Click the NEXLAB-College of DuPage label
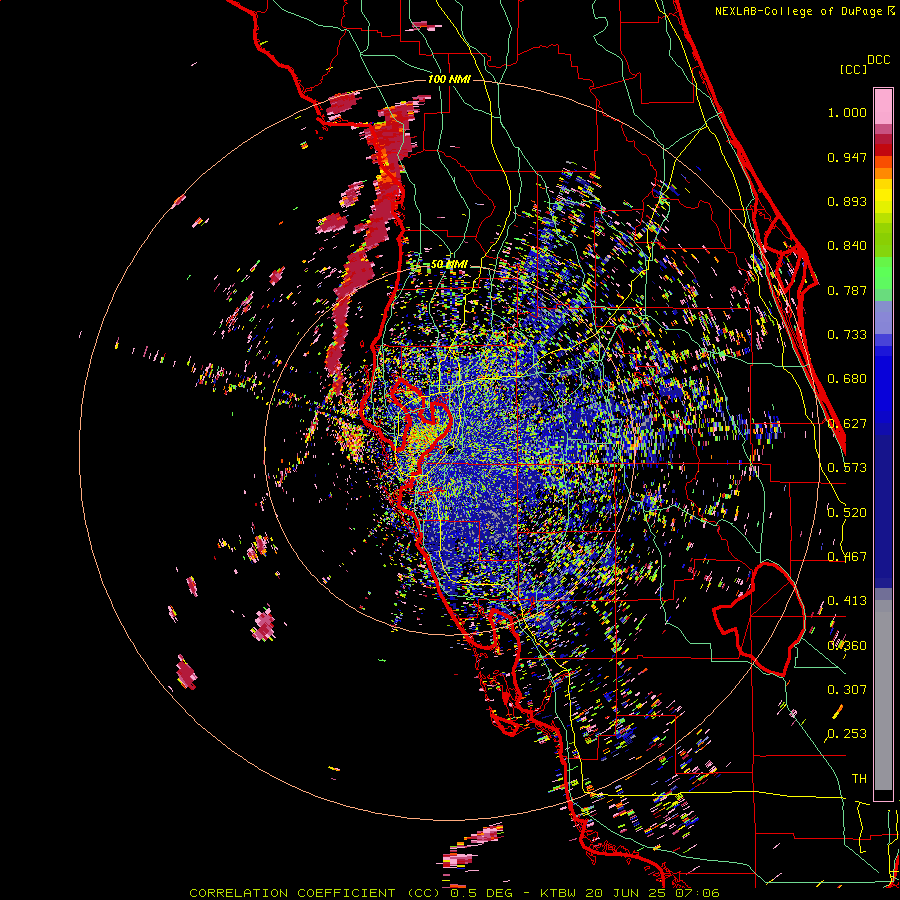900x900 pixels. (x=800, y=11)
